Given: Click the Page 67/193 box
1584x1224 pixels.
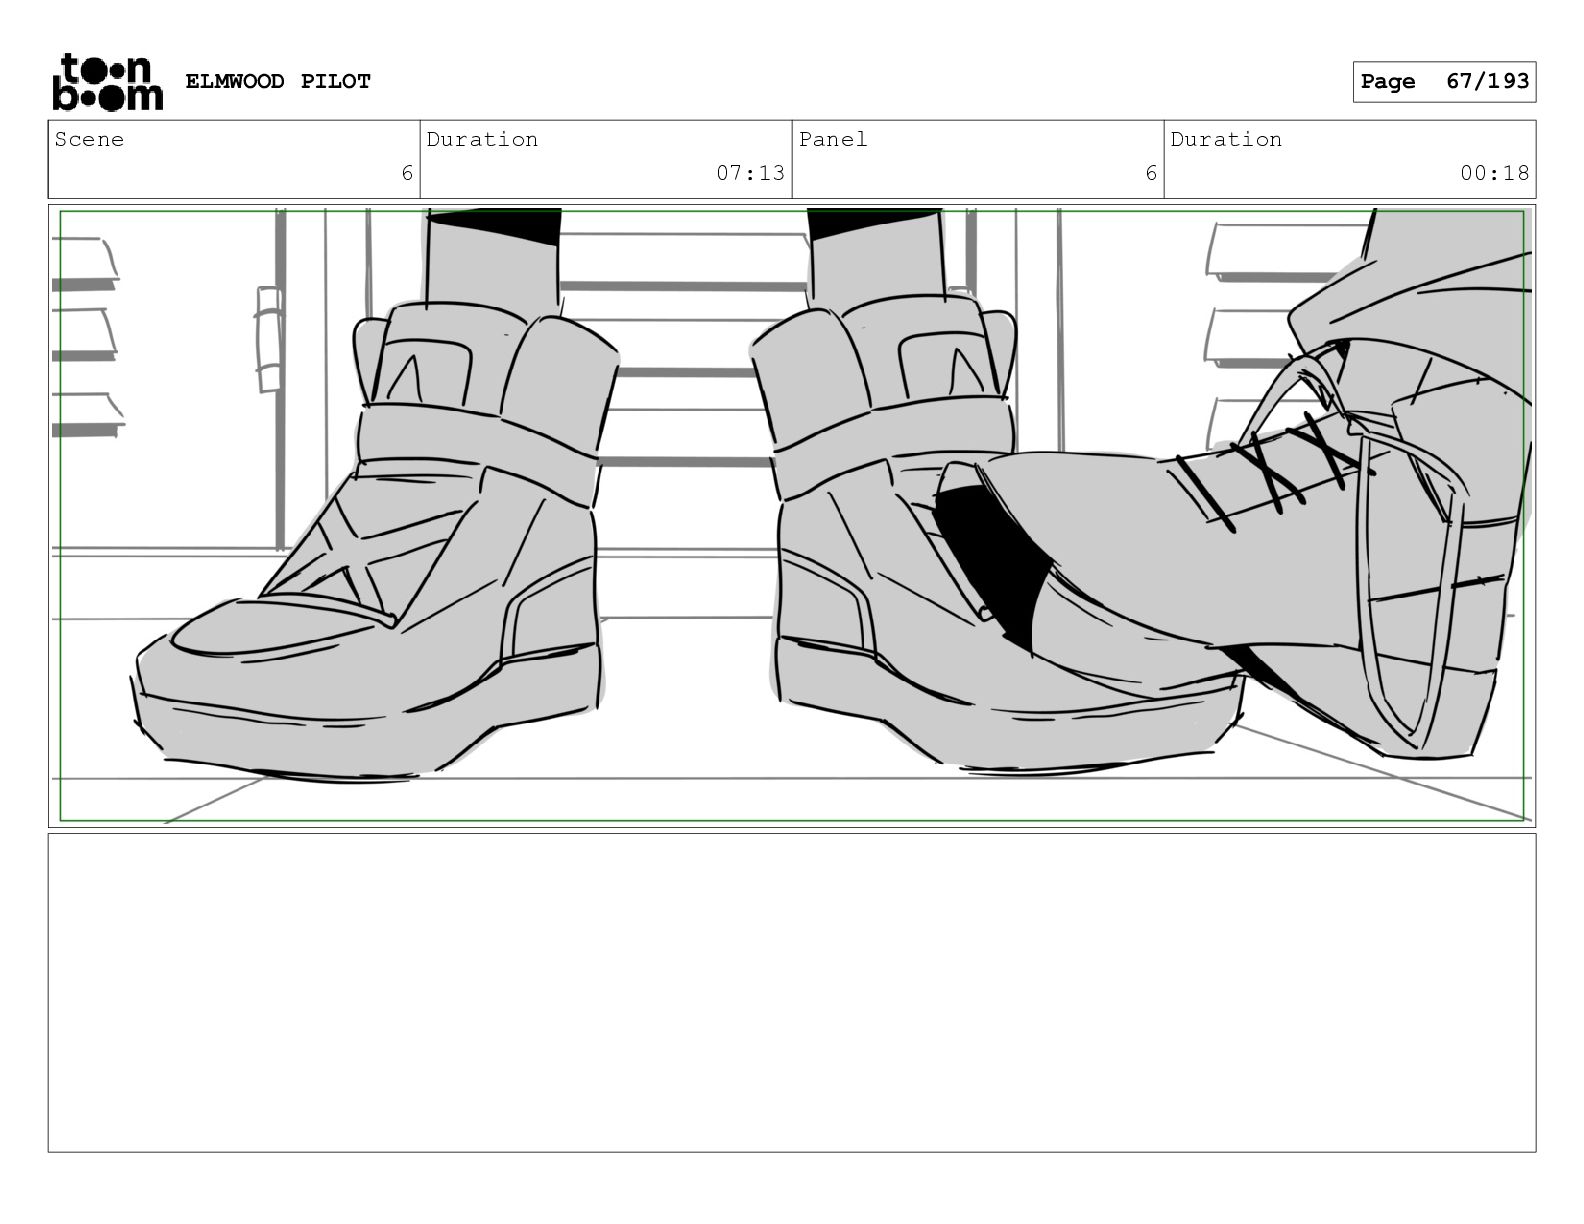Looking at the screenshot, I should [1444, 82].
